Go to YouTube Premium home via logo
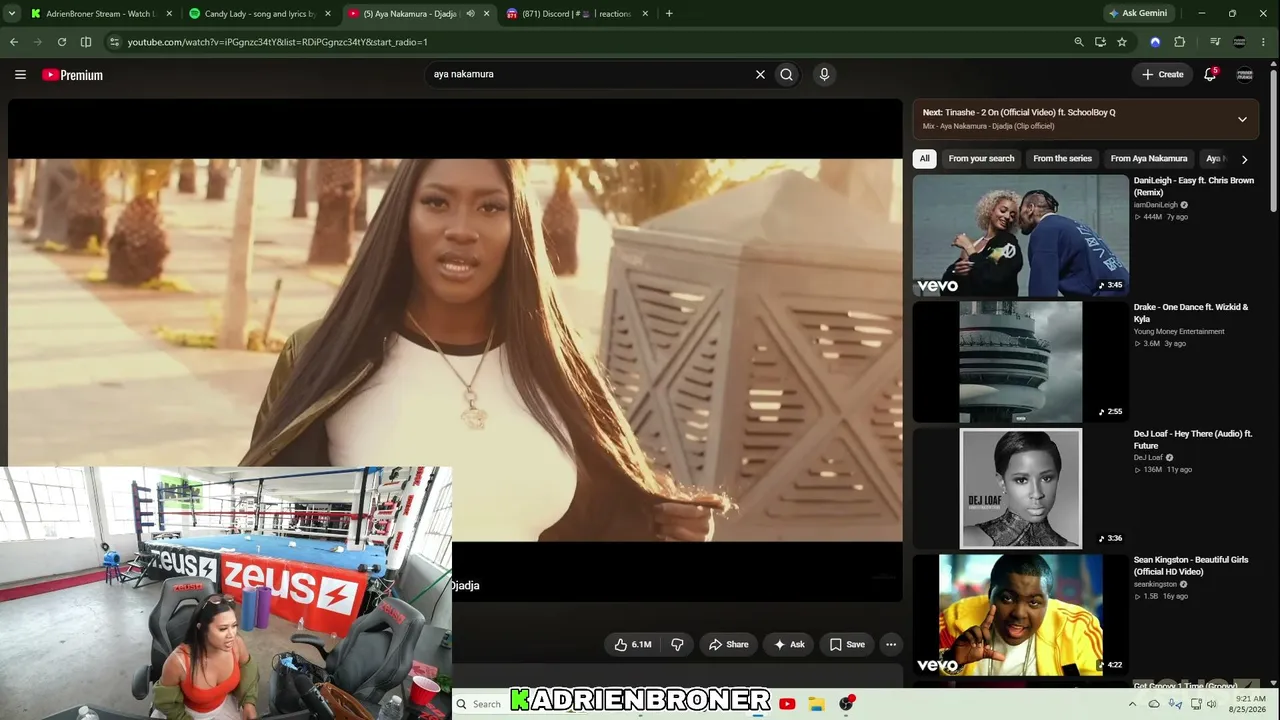Screen dimensions: 1280x720 tap(72, 75)
